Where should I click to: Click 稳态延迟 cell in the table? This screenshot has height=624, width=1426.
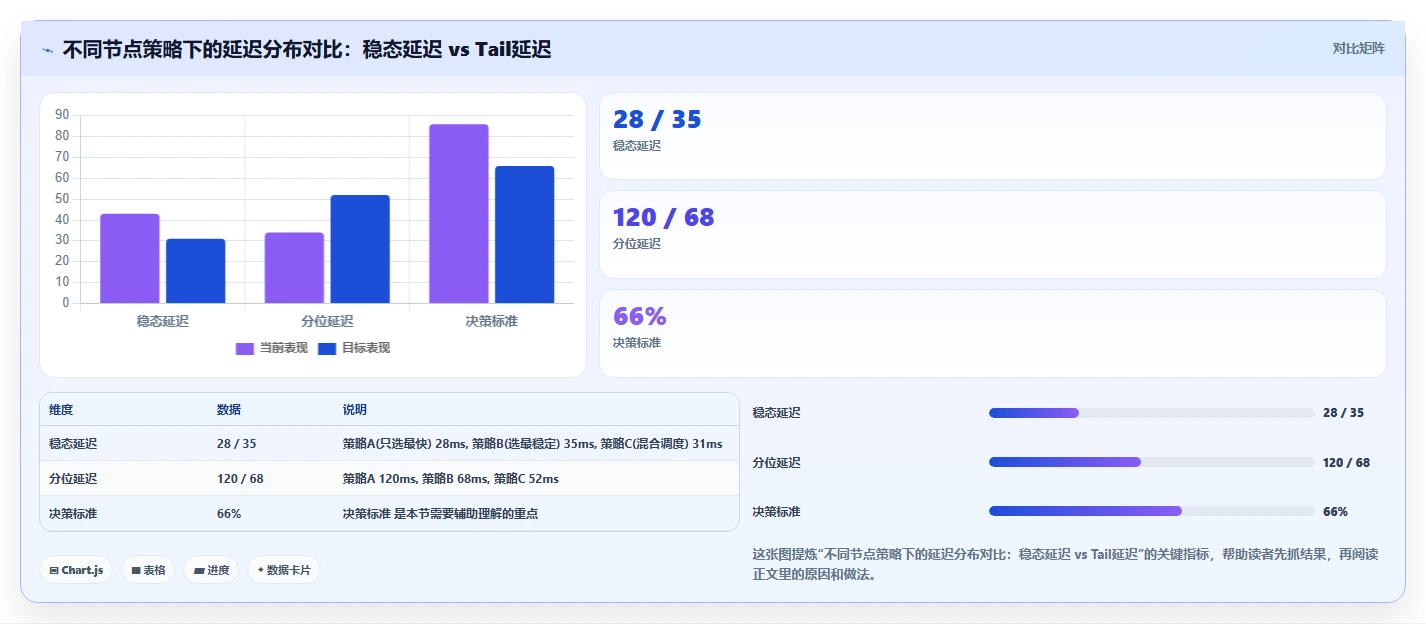(73, 444)
